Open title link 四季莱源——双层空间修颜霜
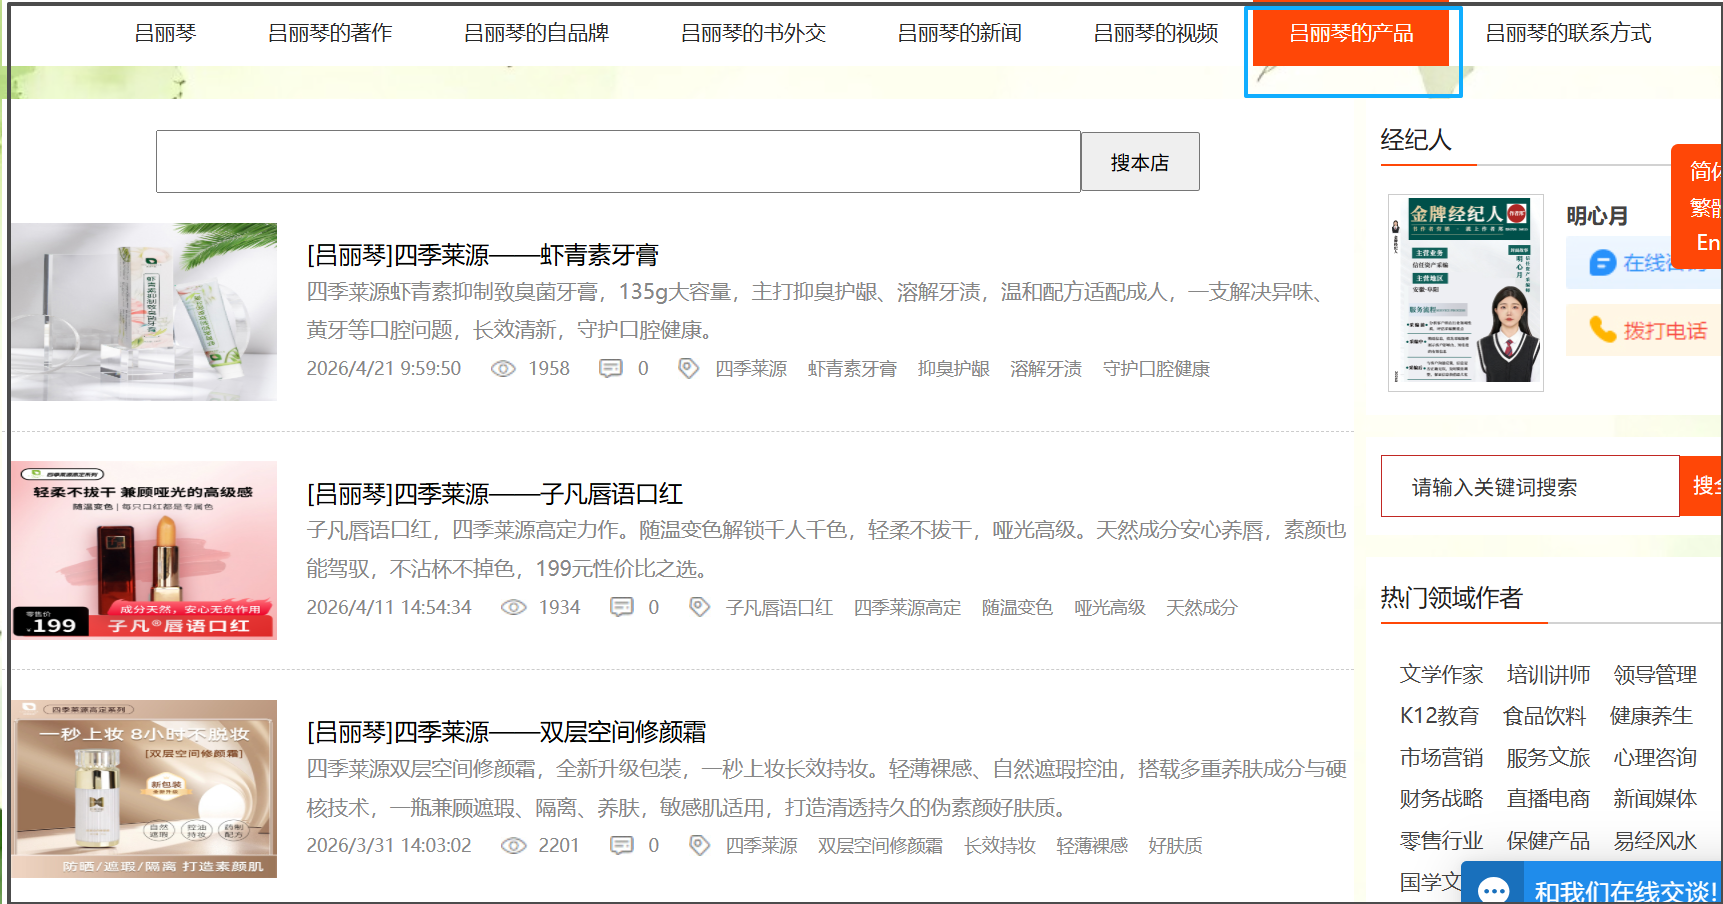This screenshot has height=904, width=1723. pyautogui.click(x=506, y=732)
